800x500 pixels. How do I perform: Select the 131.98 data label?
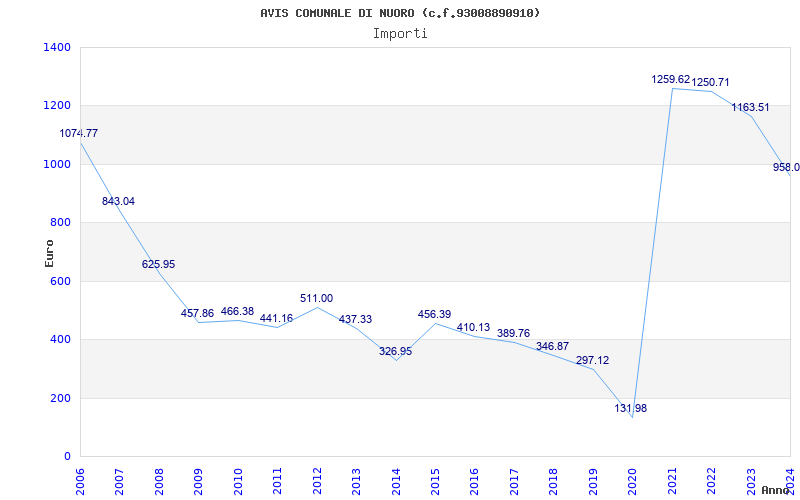tap(631, 408)
